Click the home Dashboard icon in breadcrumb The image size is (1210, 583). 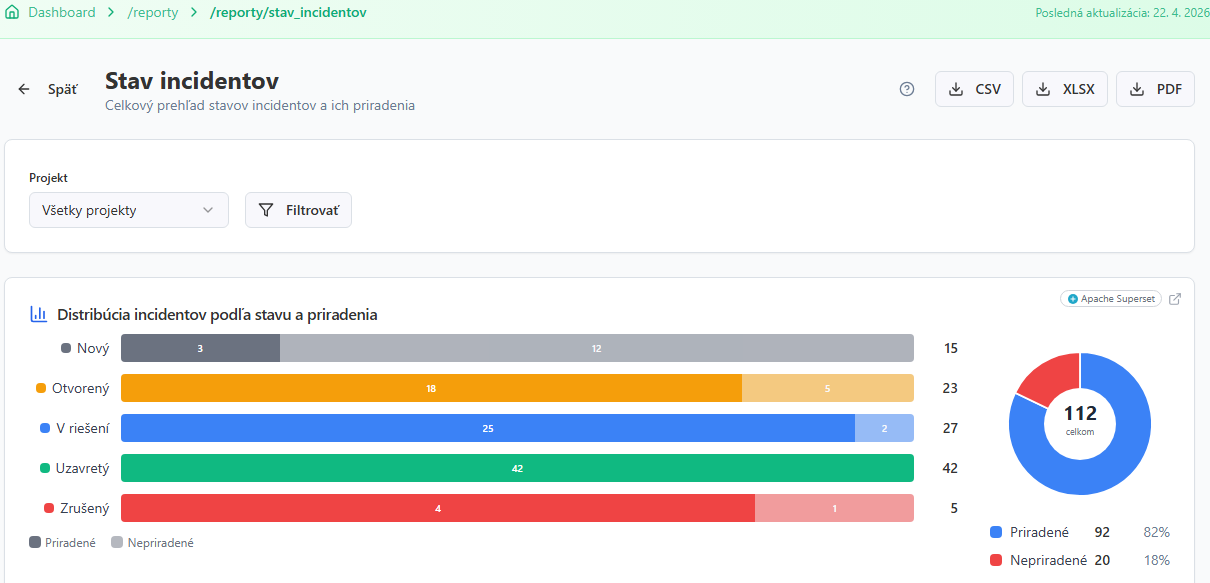pos(11,13)
